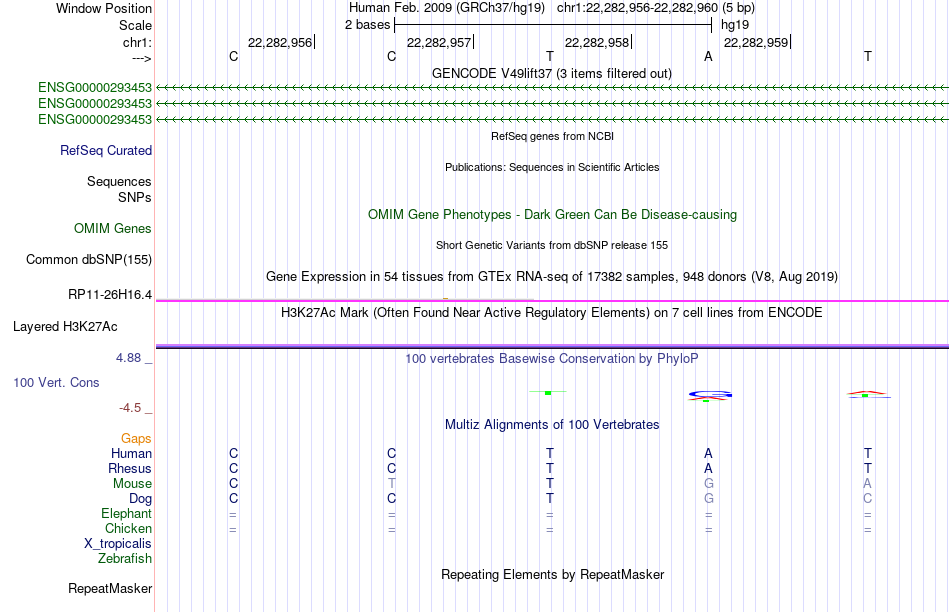Select the Elephant alignment row label
The width and height of the screenshot is (950, 612).
[x=127, y=514]
